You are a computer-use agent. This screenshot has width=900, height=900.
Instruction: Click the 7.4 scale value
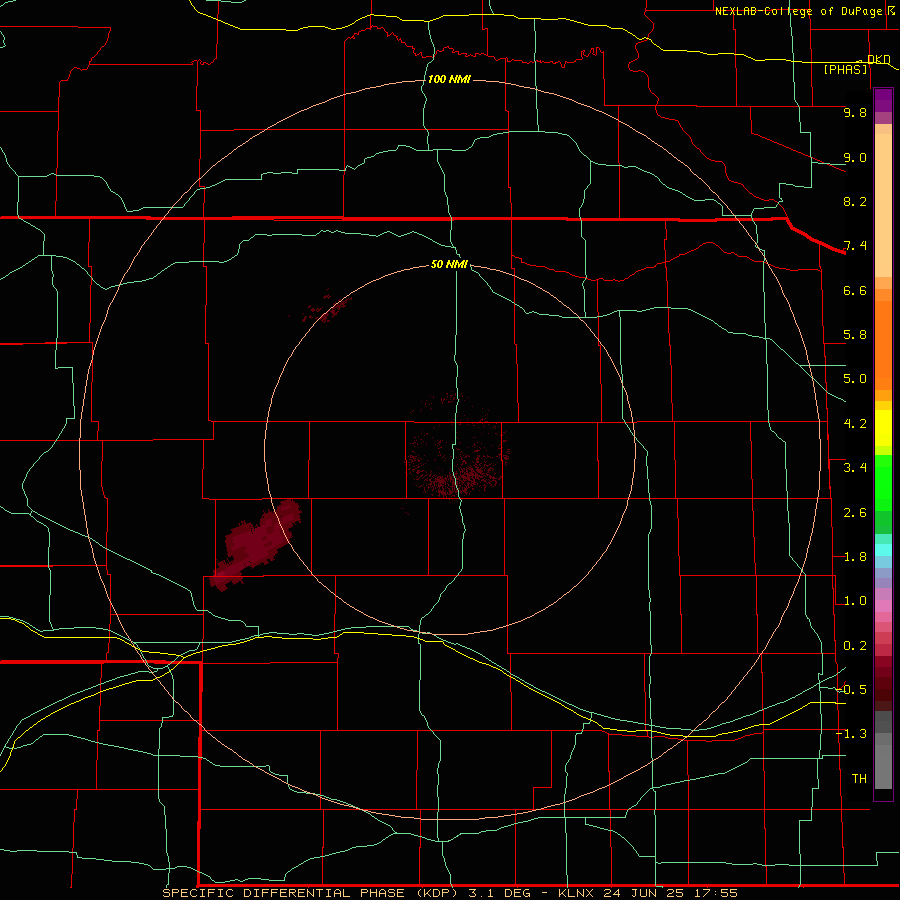pos(855,246)
